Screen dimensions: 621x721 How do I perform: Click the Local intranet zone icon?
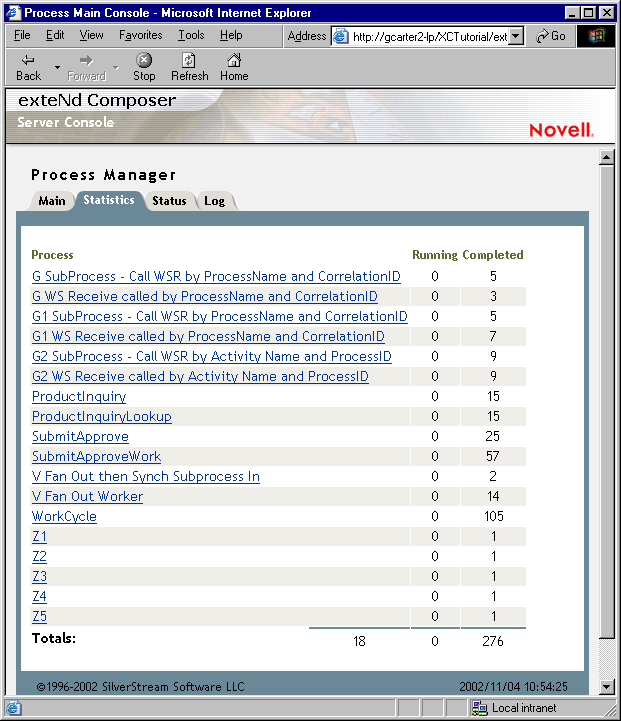[479, 708]
